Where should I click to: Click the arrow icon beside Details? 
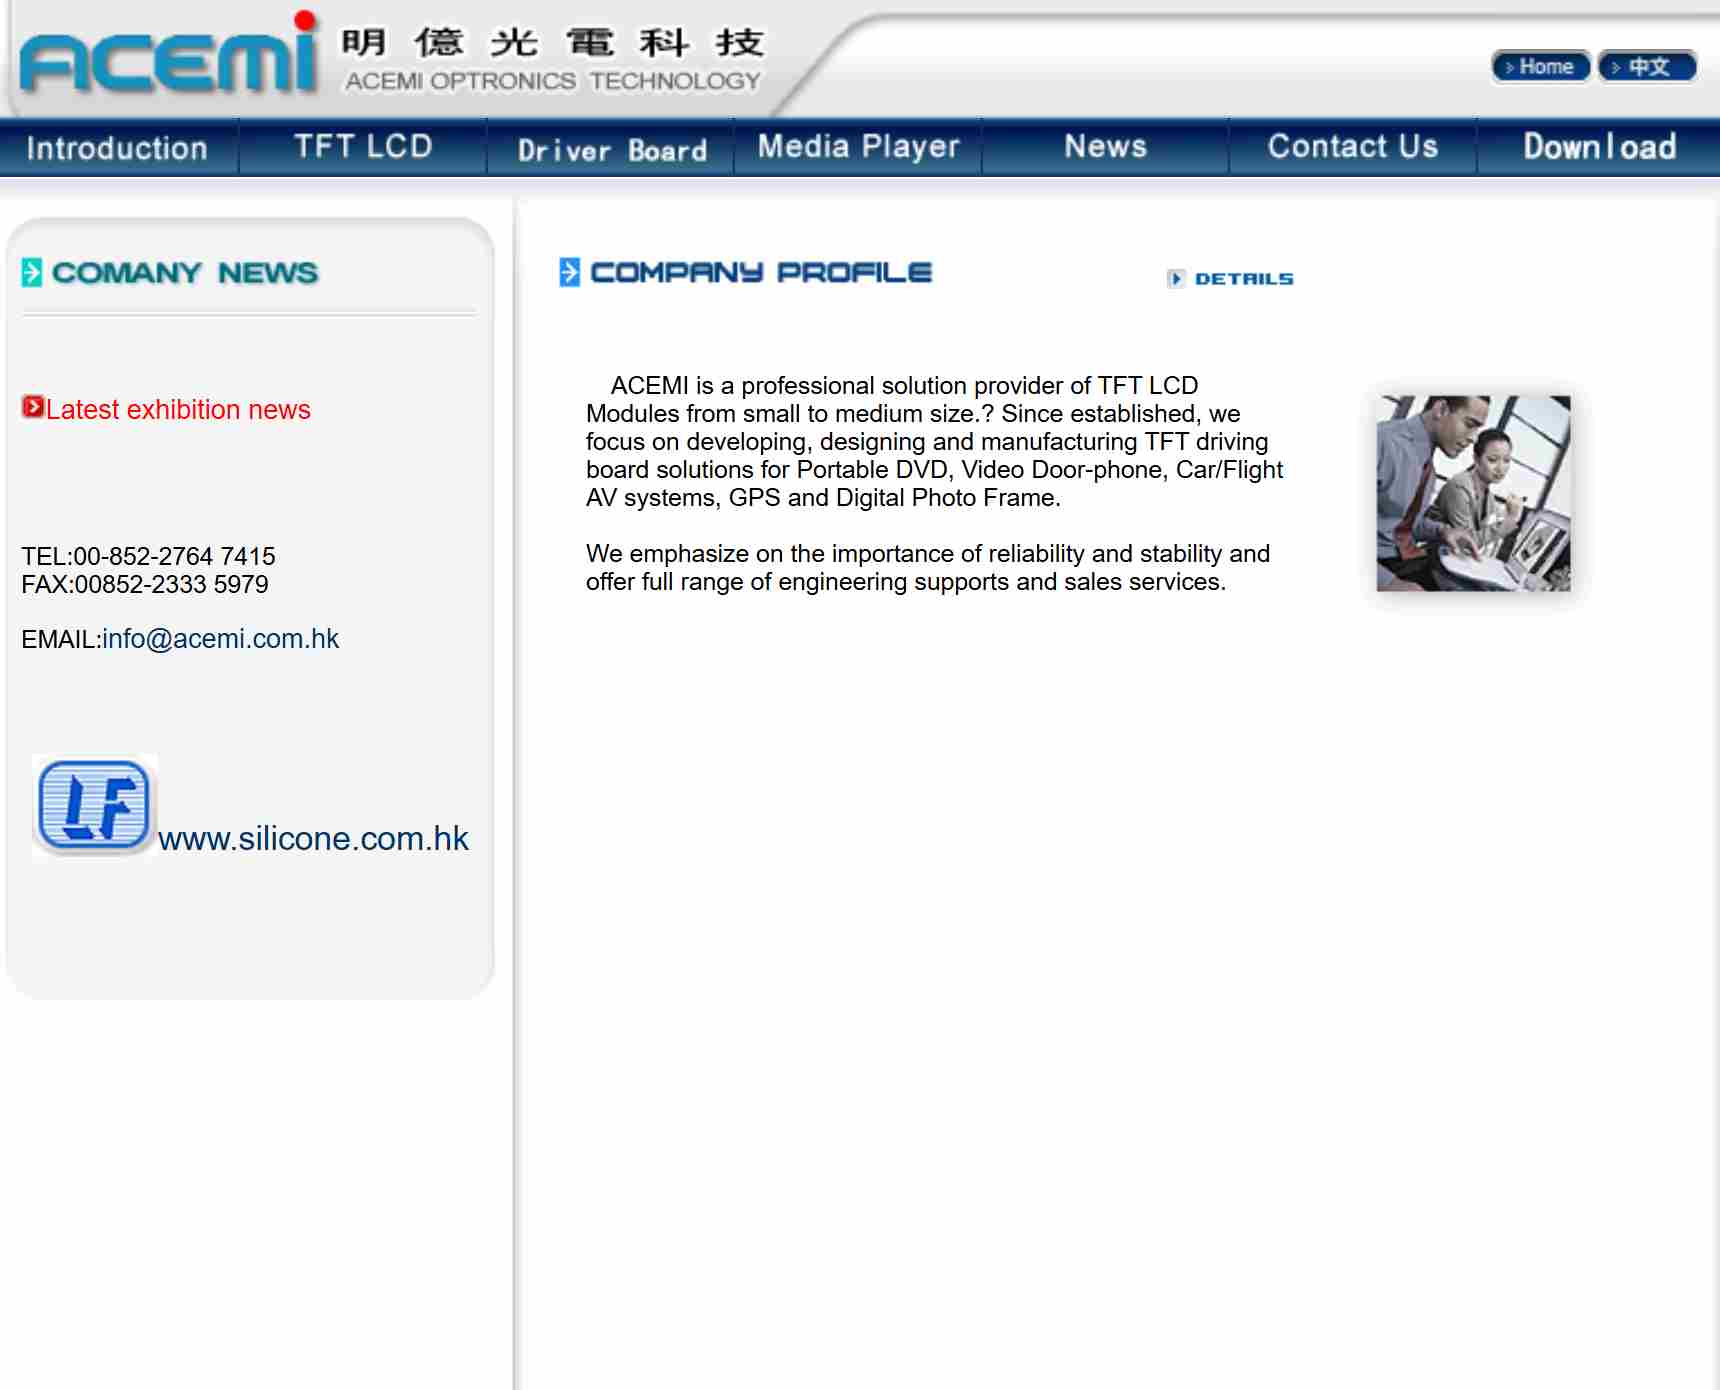(x=1176, y=279)
